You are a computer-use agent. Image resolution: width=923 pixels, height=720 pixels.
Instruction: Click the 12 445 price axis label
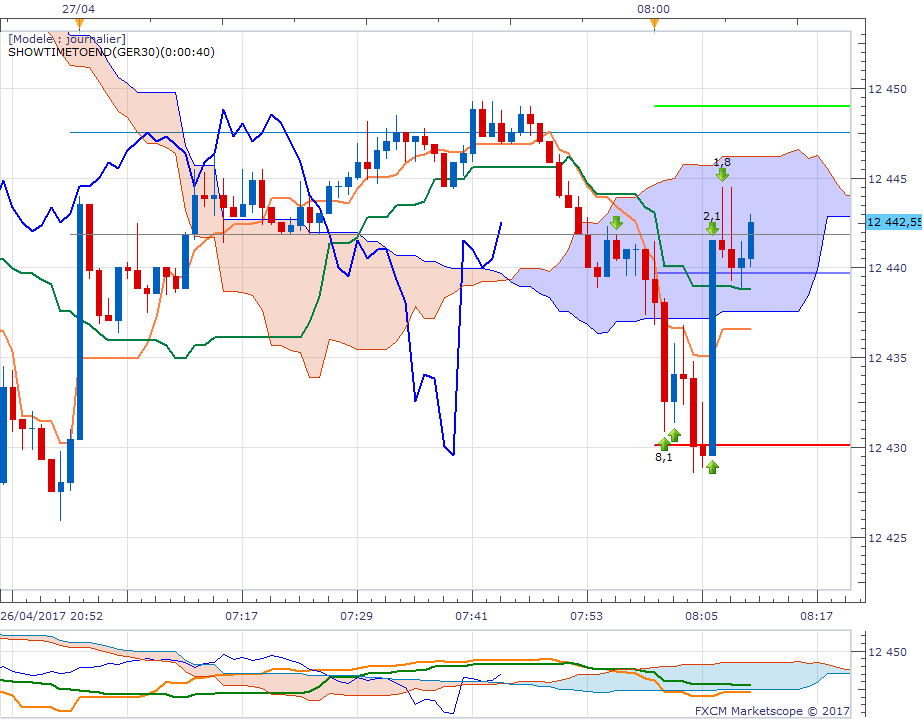887,179
